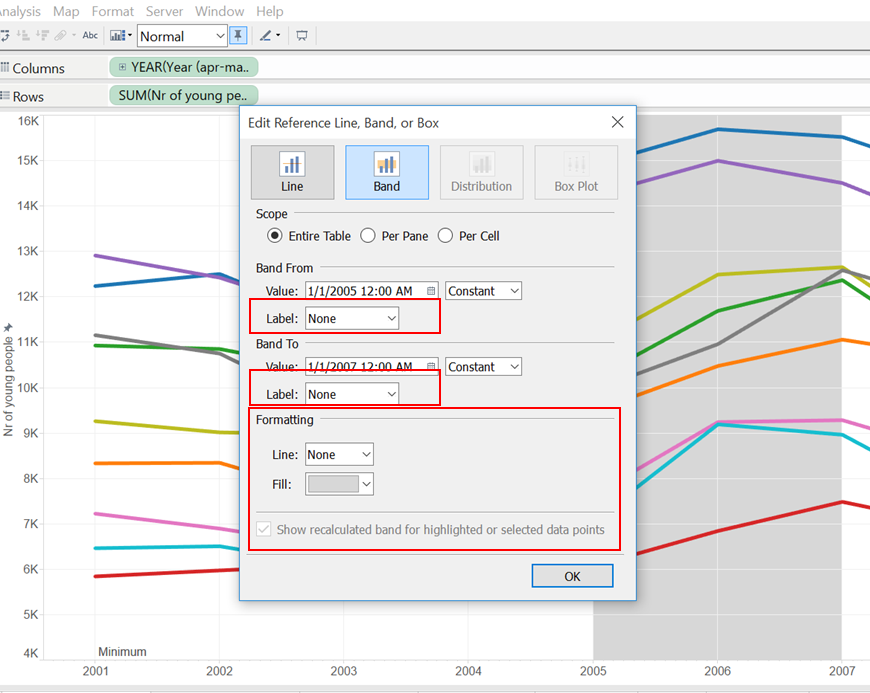Open the Group members dropdown arrow
The width and height of the screenshot is (870, 693).
click(x=74, y=36)
